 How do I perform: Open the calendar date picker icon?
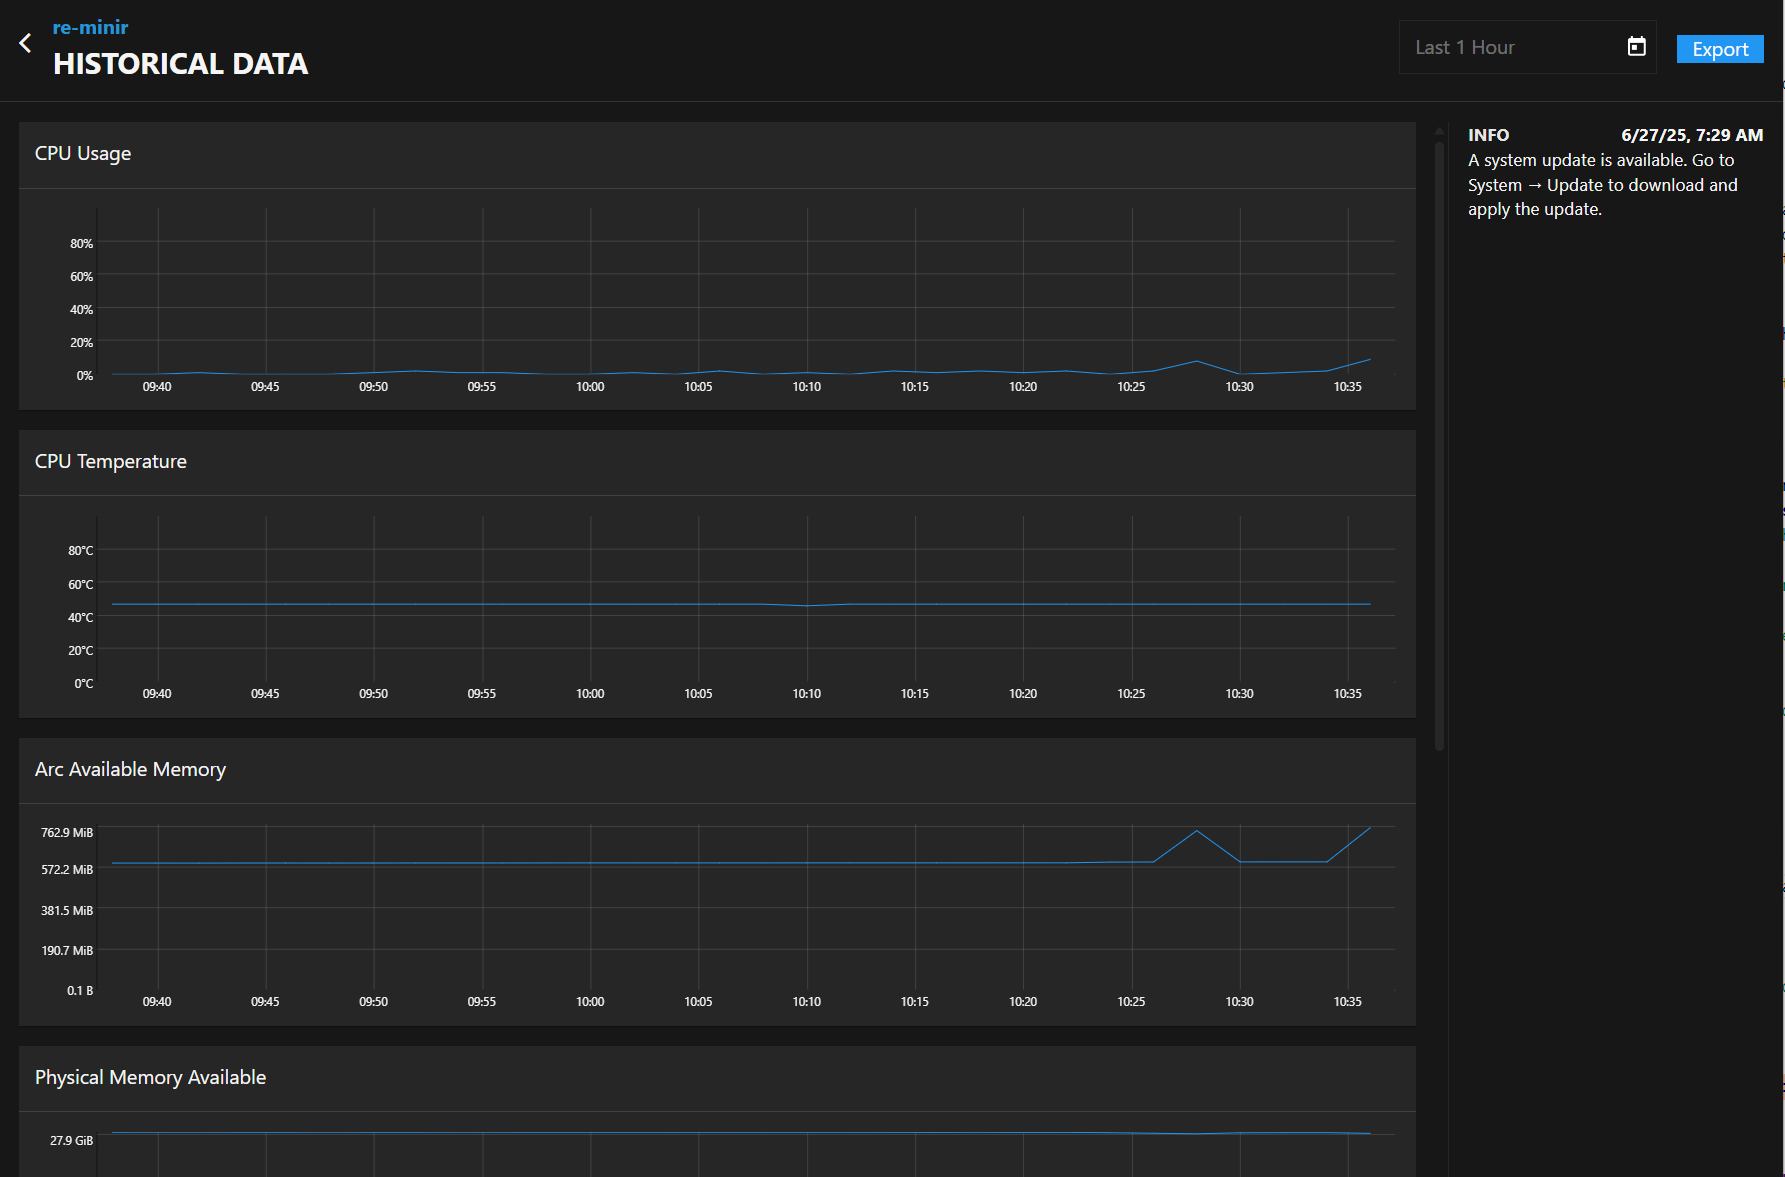(1636, 47)
